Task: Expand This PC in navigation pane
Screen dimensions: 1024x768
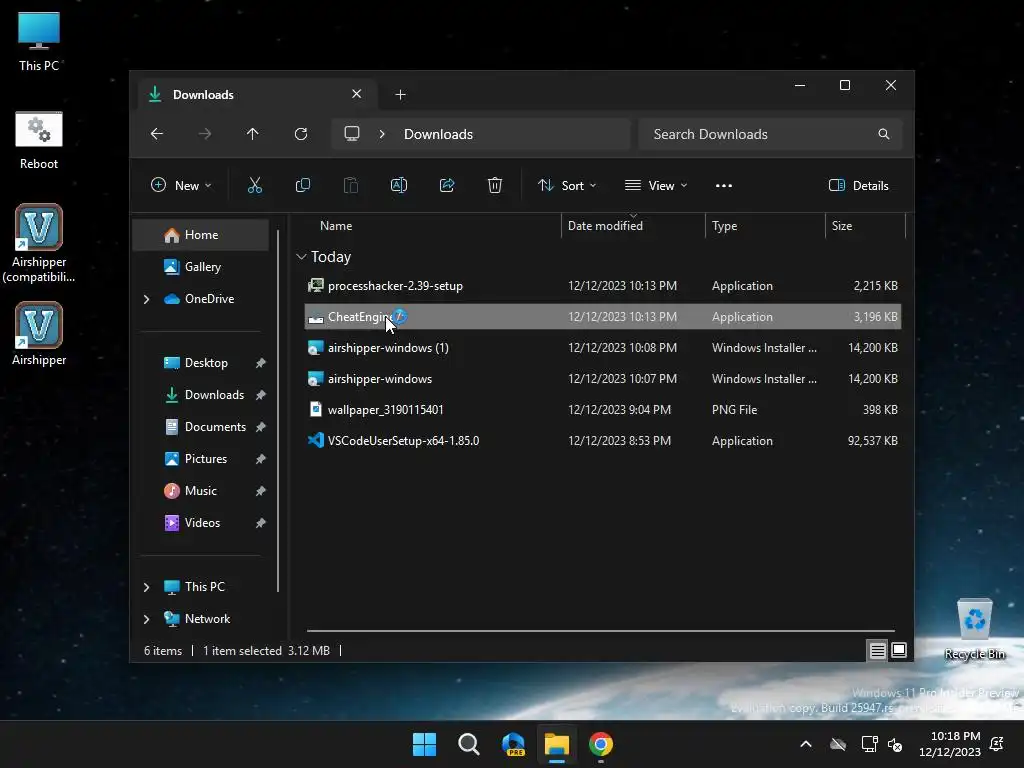Action: tap(146, 587)
